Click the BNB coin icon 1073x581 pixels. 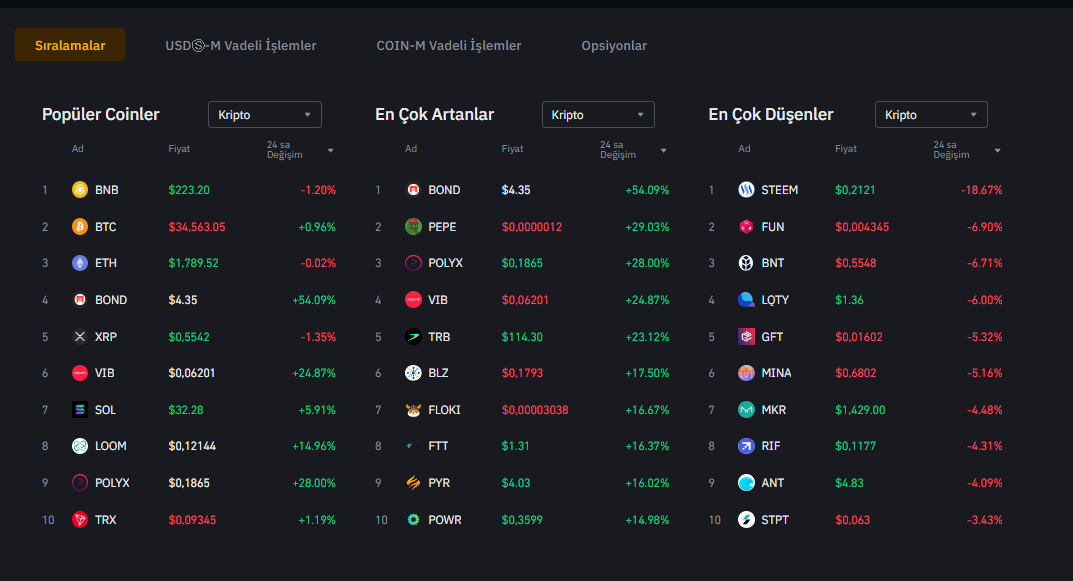click(80, 190)
